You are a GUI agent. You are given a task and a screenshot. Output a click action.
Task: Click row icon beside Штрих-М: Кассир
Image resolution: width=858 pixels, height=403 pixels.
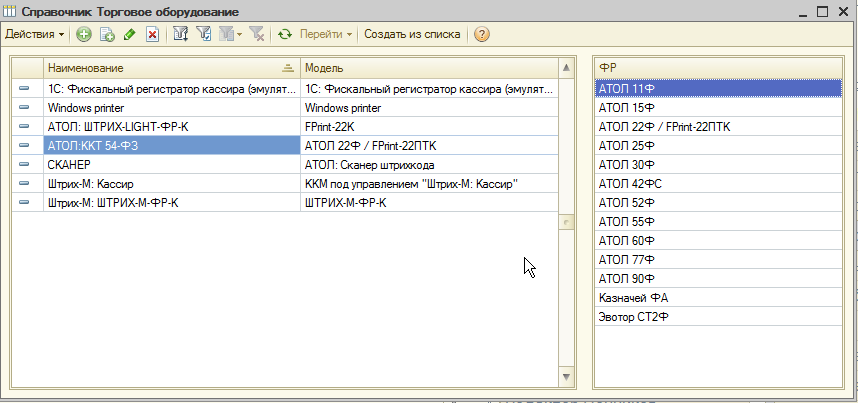(25, 184)
